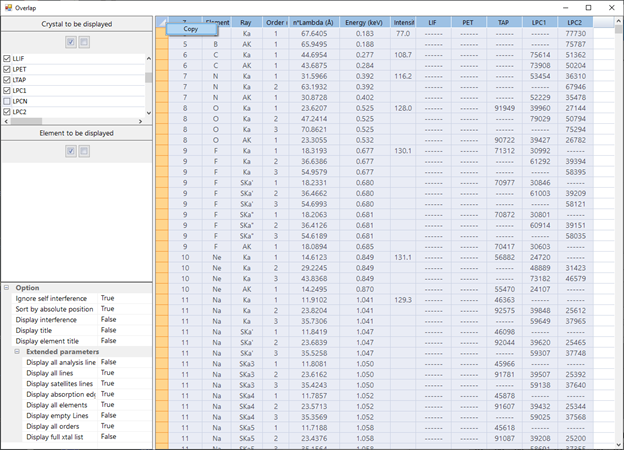Click the Overlap window title icon
The image size is (624, 450).
tap(8, 7)
